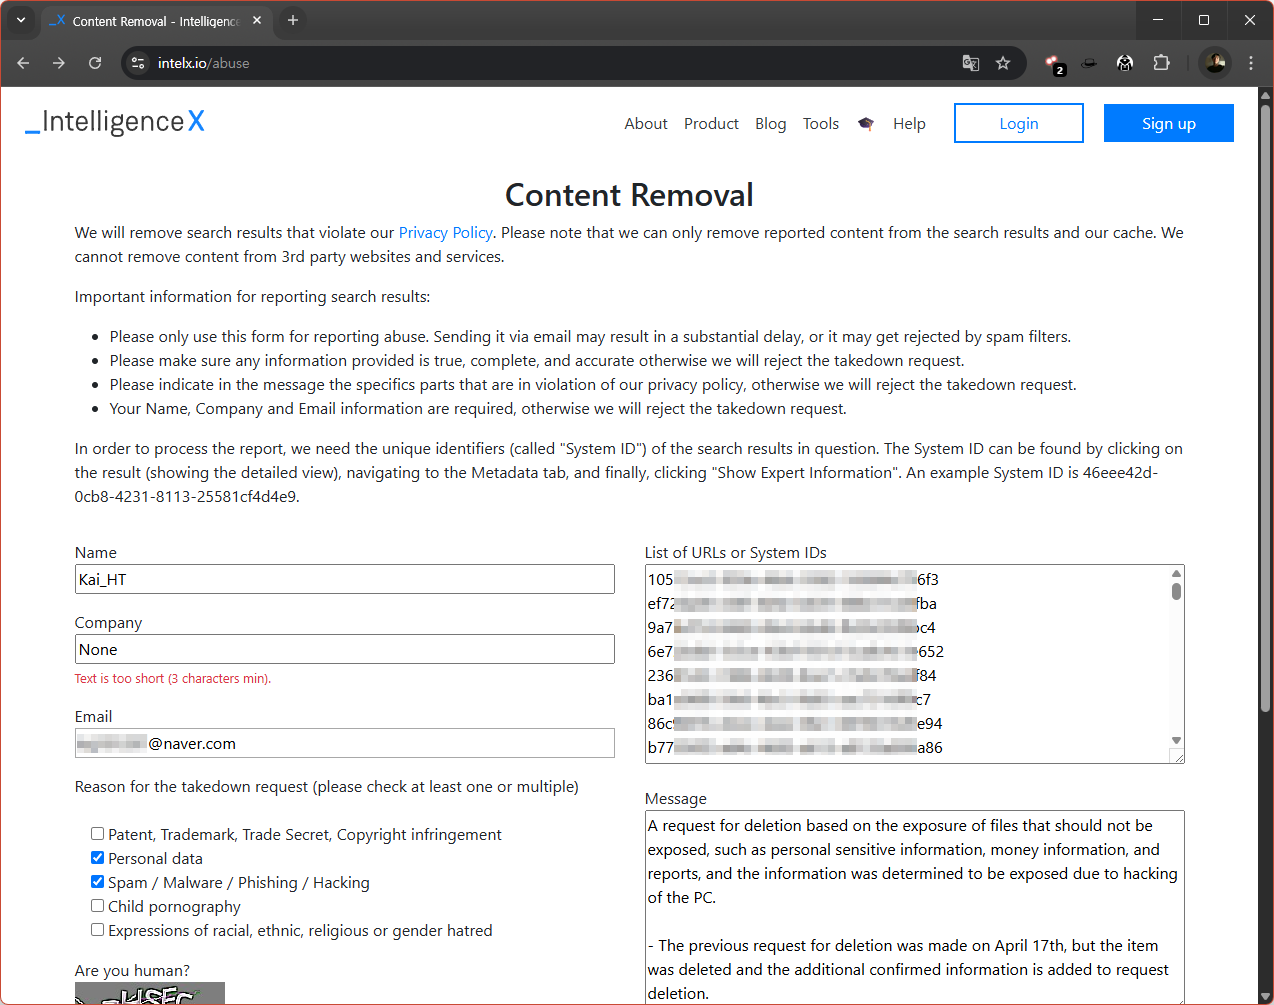This screenshot has width=1274, height=1005.
Task: Bookmark this page with star icon
Action: tap(1003, 63)
